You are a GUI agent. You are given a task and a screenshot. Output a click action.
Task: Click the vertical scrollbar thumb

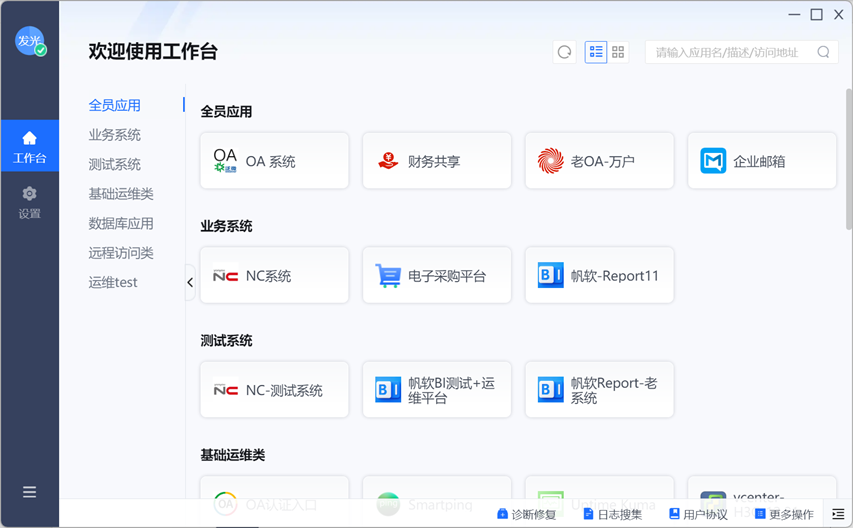(x=849, y=159)
